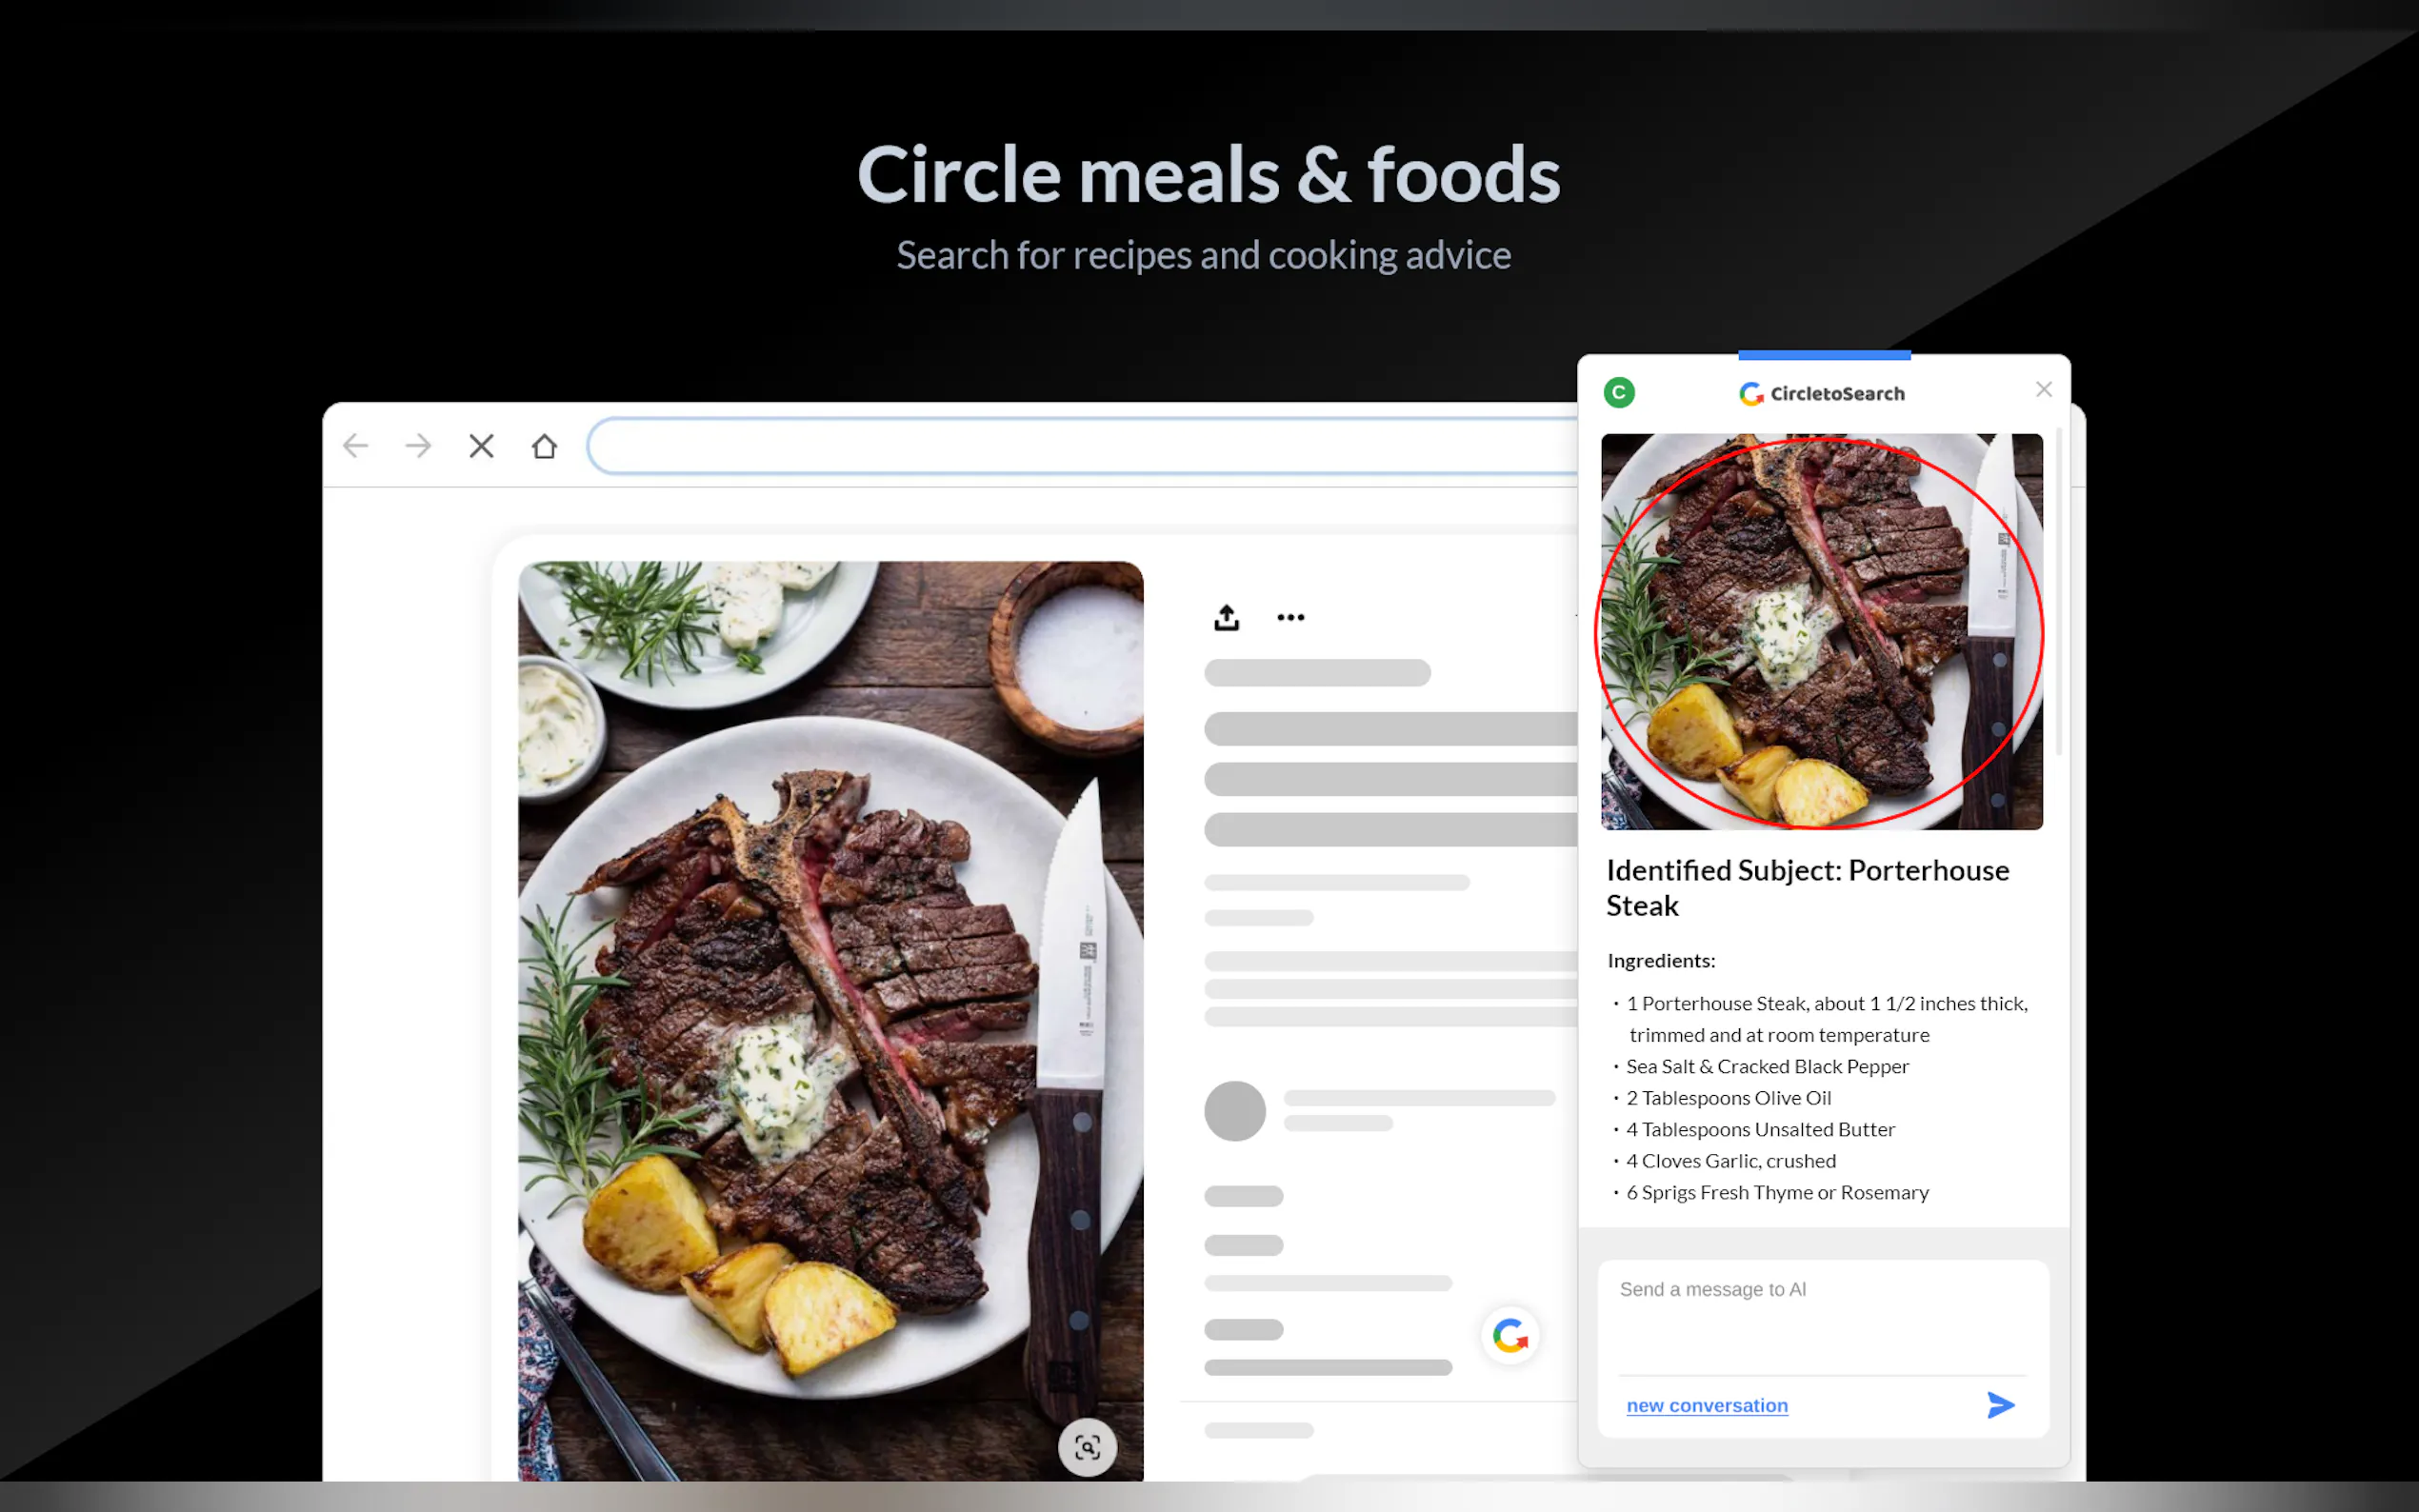Click the CircletoSearch logo title
Viewport: 2419px width, 1512px height.
pyautogui.click(x=1822, y=393)
